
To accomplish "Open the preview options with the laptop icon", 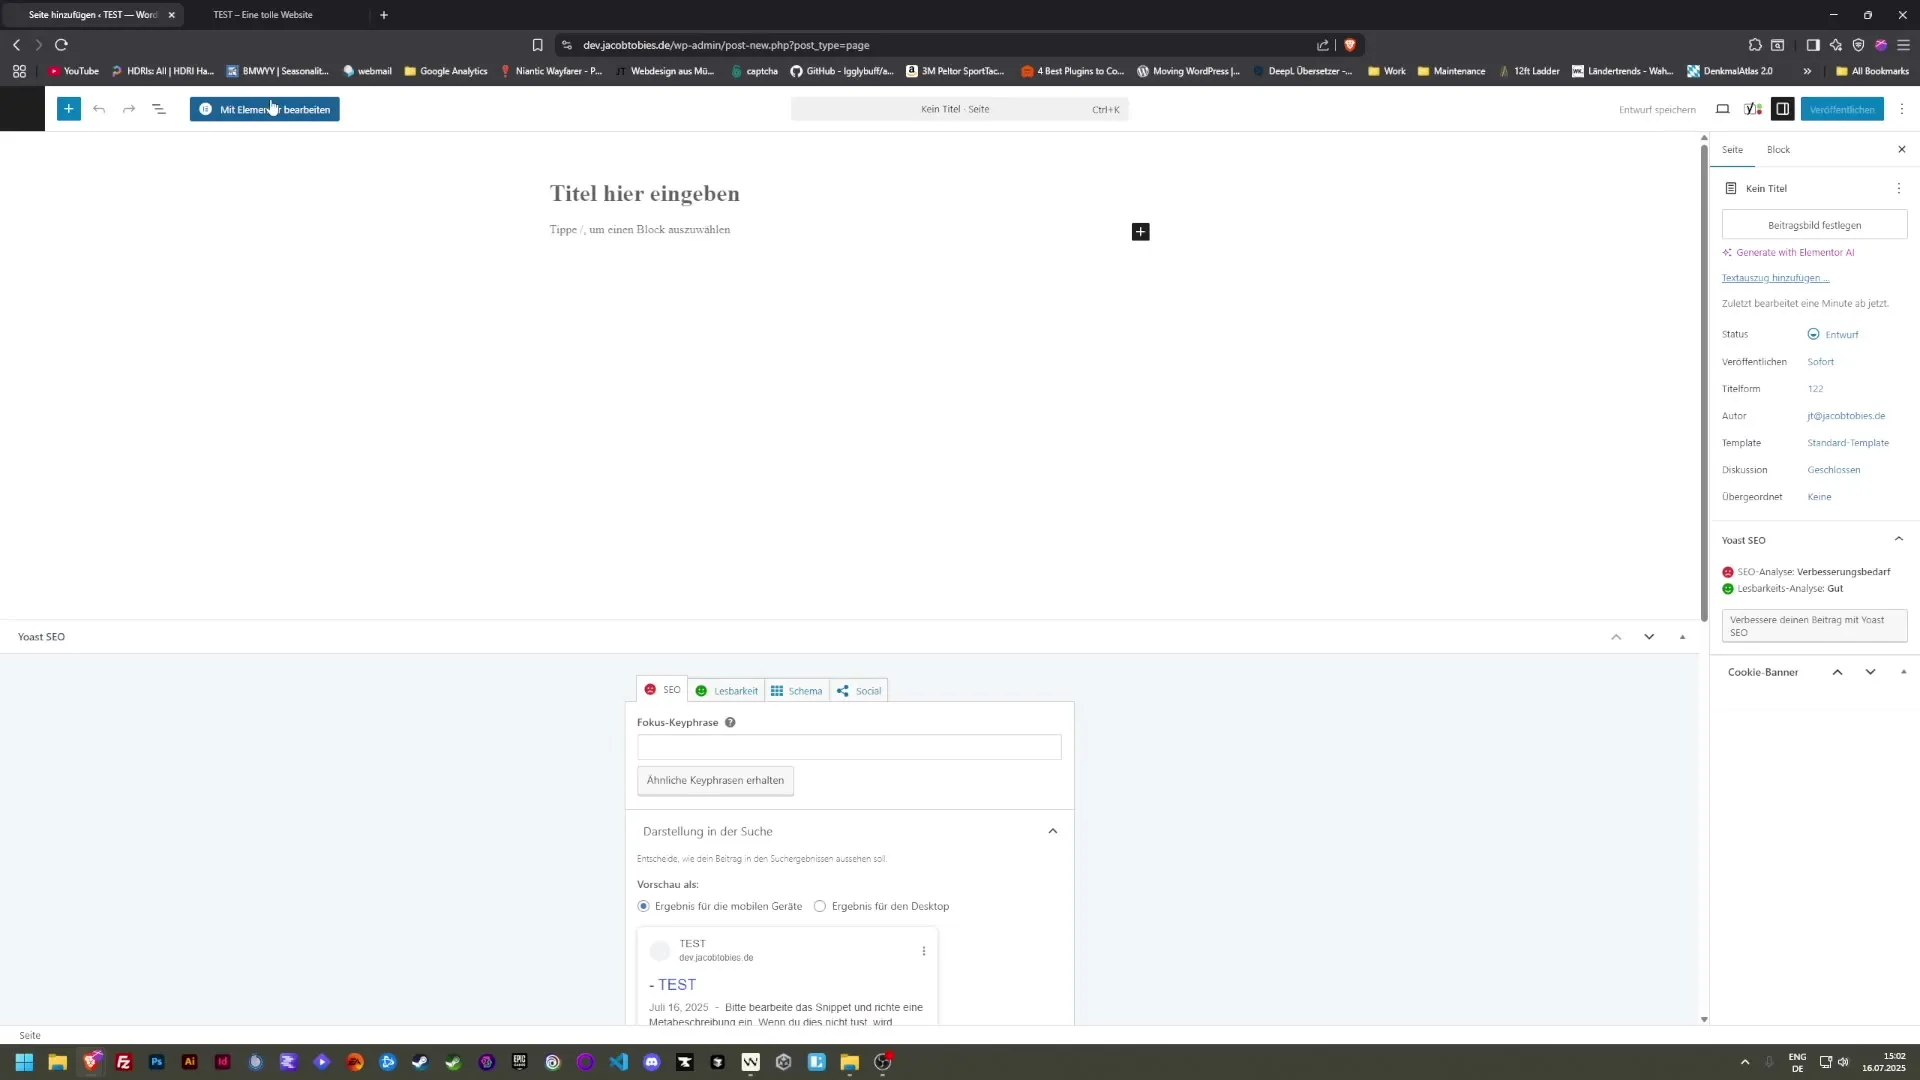I will [x=1722, y=109].
